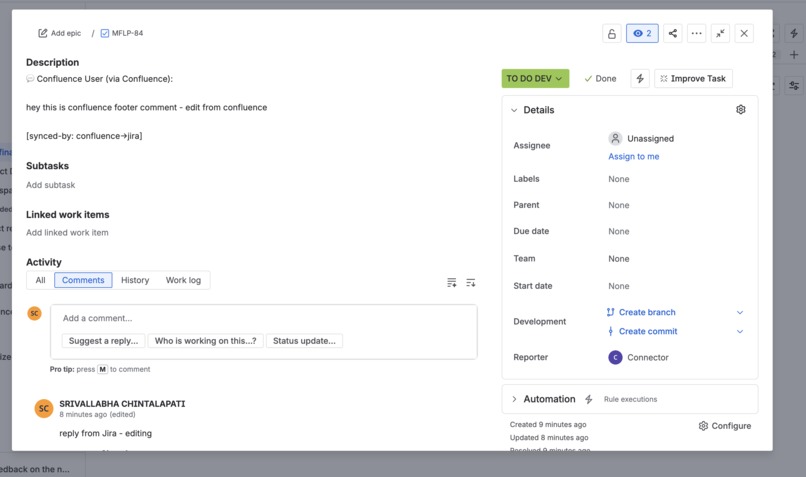Click the lightning automation button next to Done
The image size is (806, 477).
pos(640,79)
